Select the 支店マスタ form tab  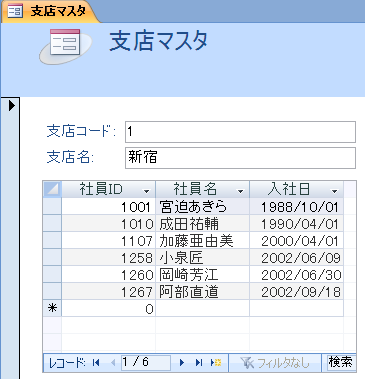(50, 11)
